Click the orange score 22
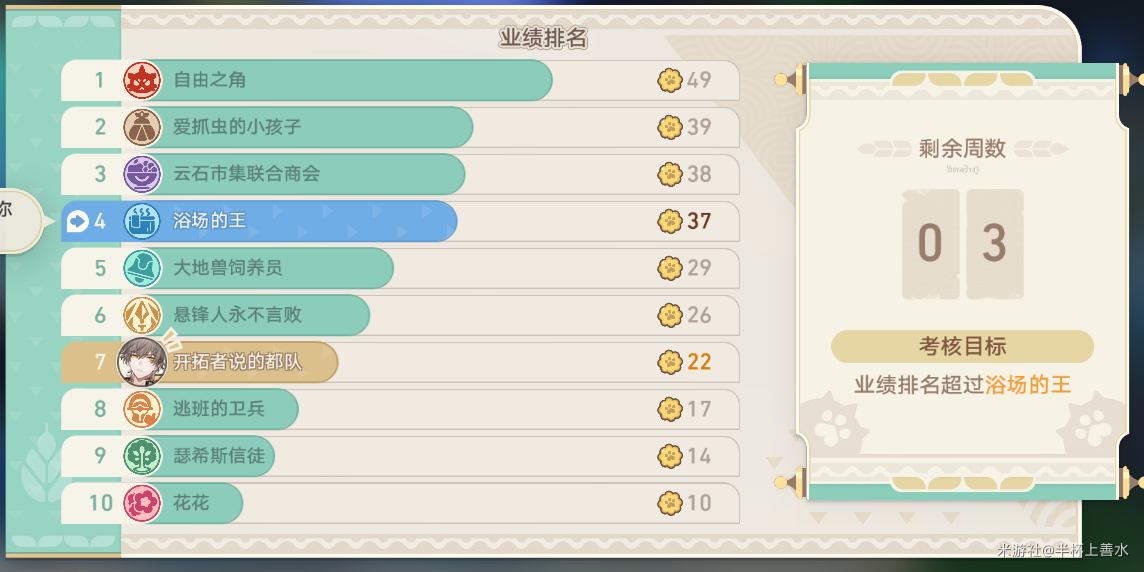This screenshot has width=1144, height=572. [699, 362]
